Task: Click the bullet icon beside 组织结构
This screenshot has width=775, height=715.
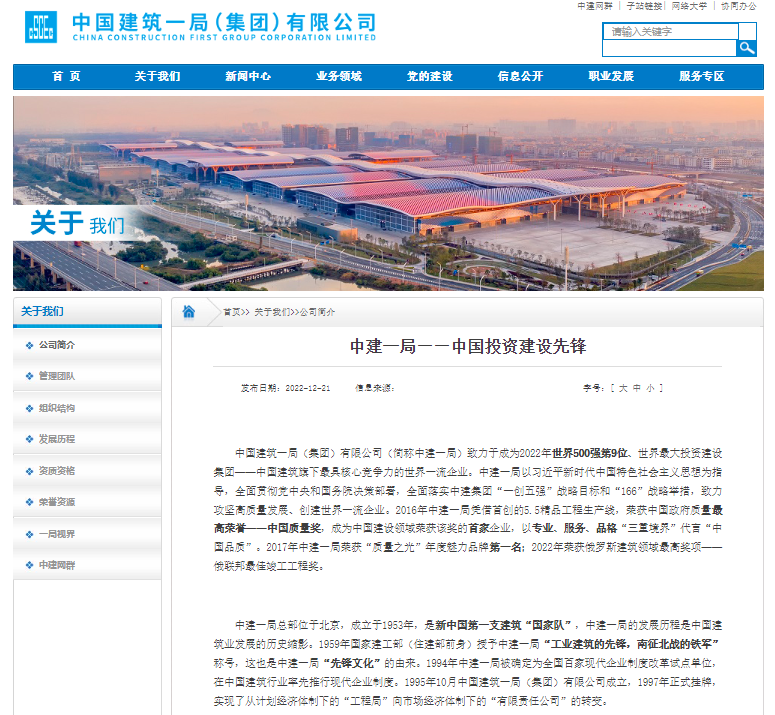Action: 30,409
